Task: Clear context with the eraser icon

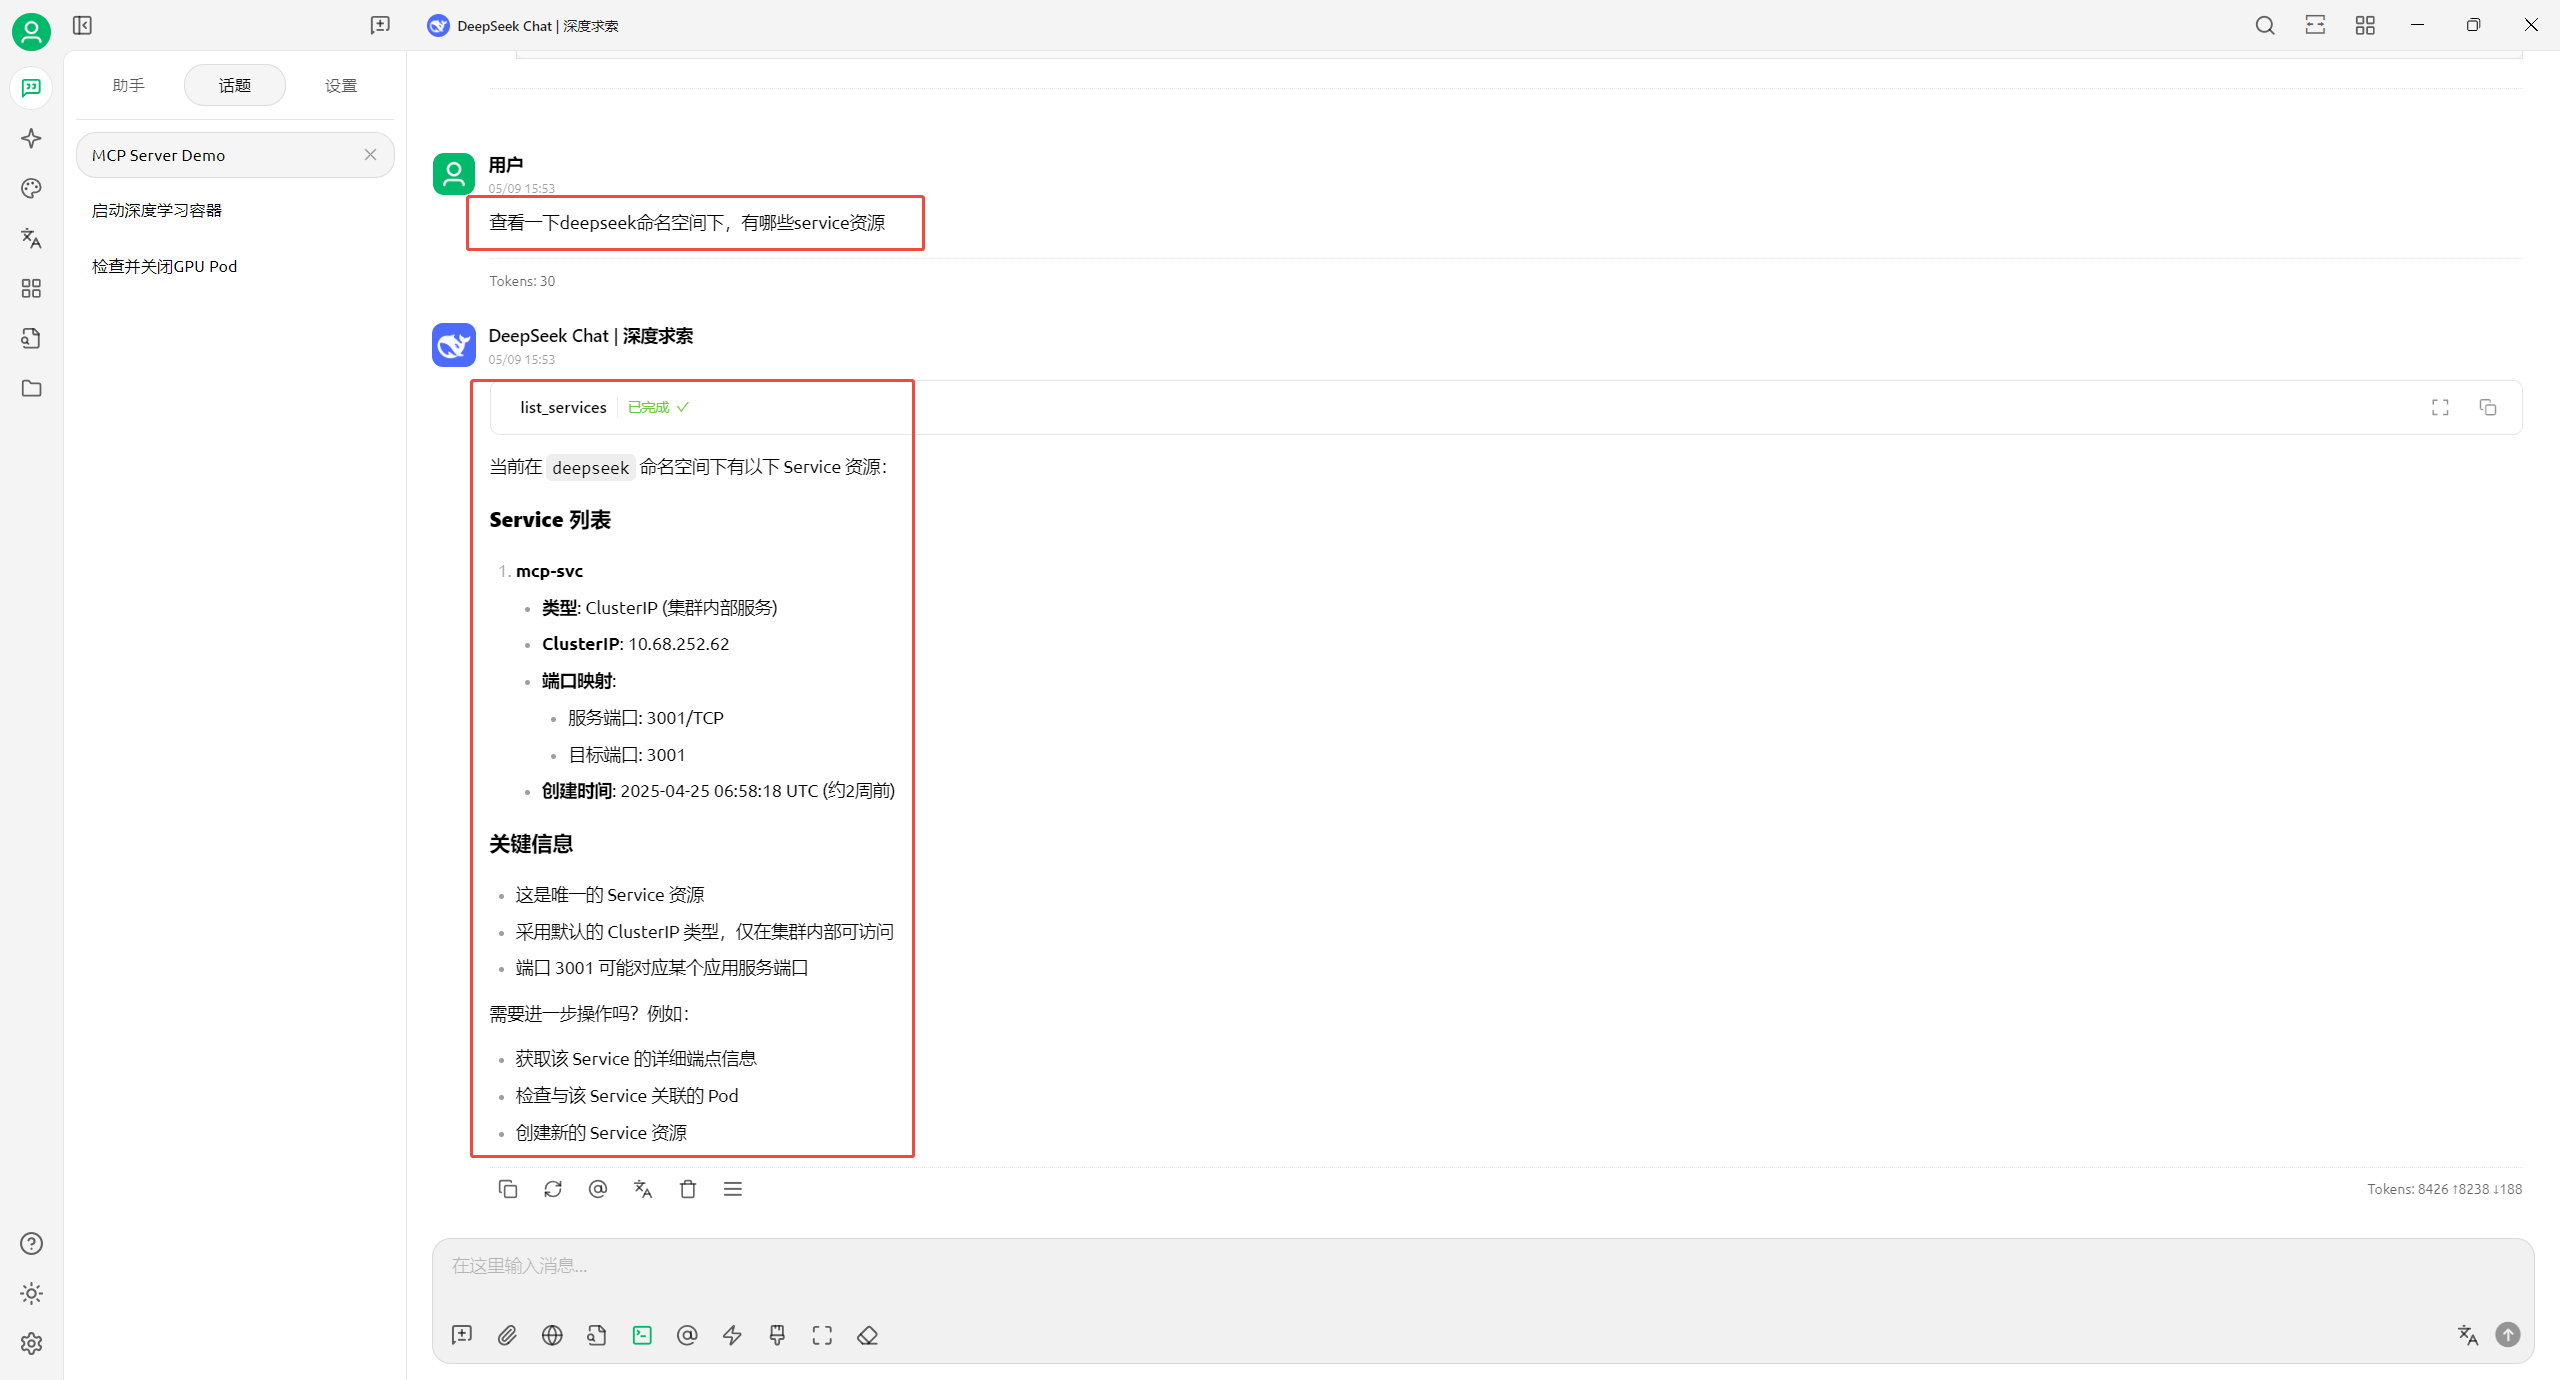Action: point(867,1335)
